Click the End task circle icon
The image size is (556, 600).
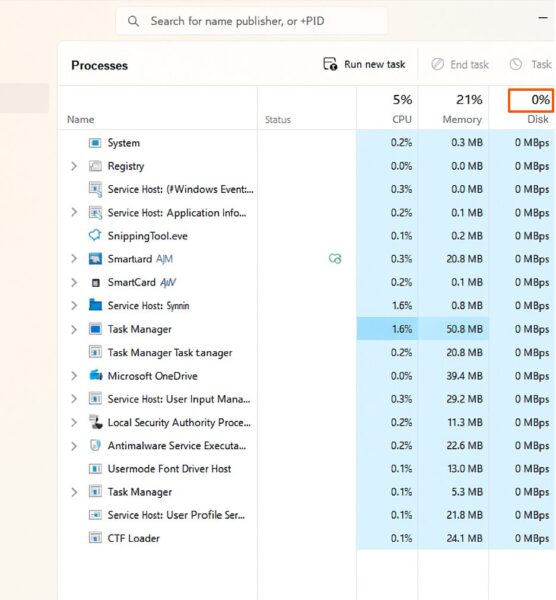tap(437, 64)
